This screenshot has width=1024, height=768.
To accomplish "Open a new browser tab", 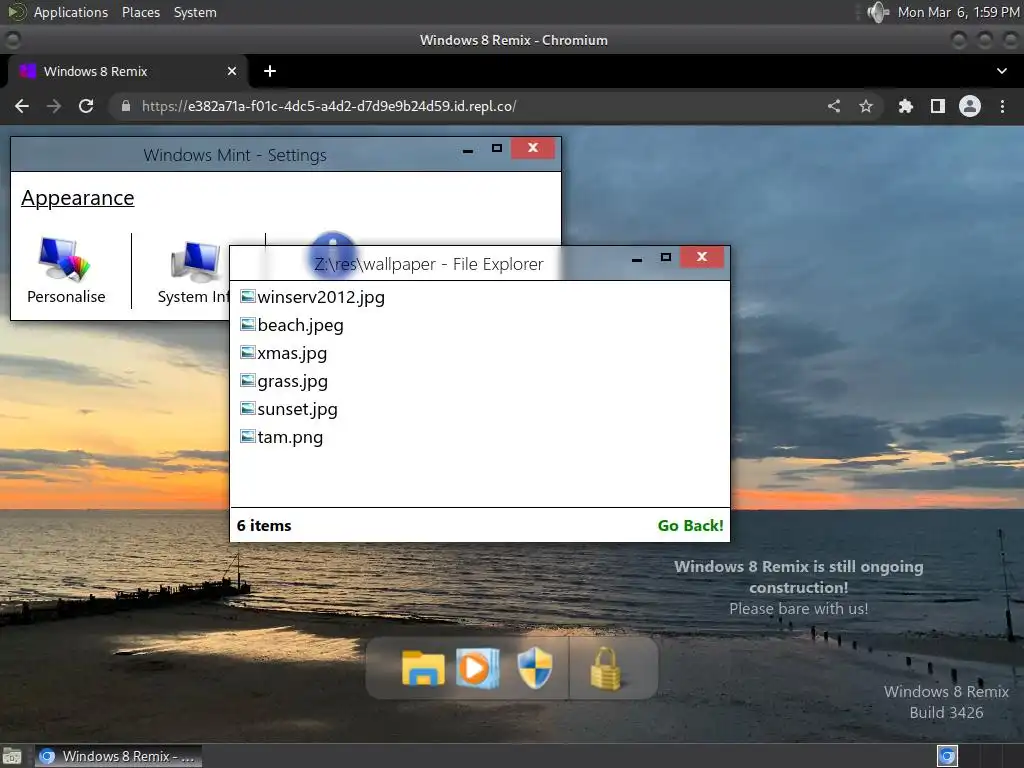I will (x=270, y=71).
